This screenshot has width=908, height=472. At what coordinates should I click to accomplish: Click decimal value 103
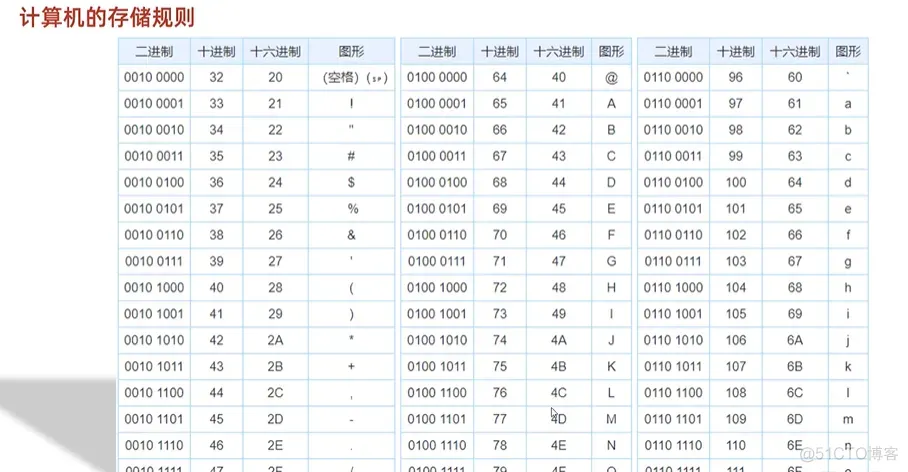(736, 262)
